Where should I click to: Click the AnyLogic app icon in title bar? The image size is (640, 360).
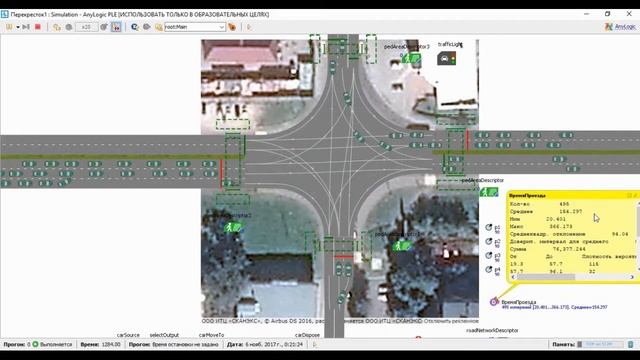point(4,14)
